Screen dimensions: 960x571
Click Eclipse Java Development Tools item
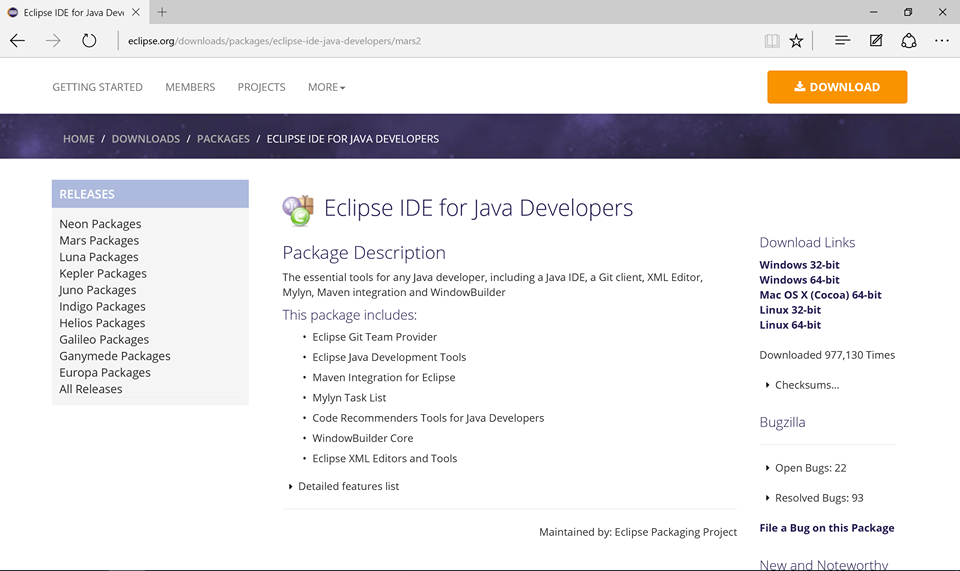pyautogui.click(x=389, y=357)
